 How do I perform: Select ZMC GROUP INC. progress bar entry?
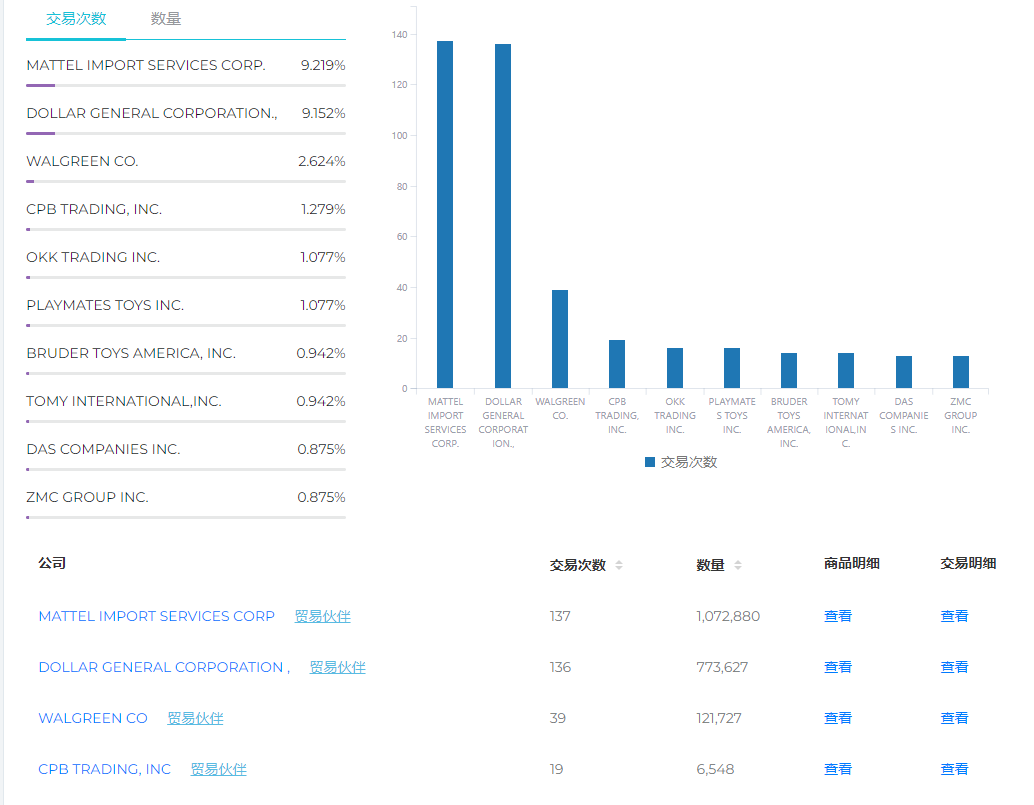coord(185,516)
